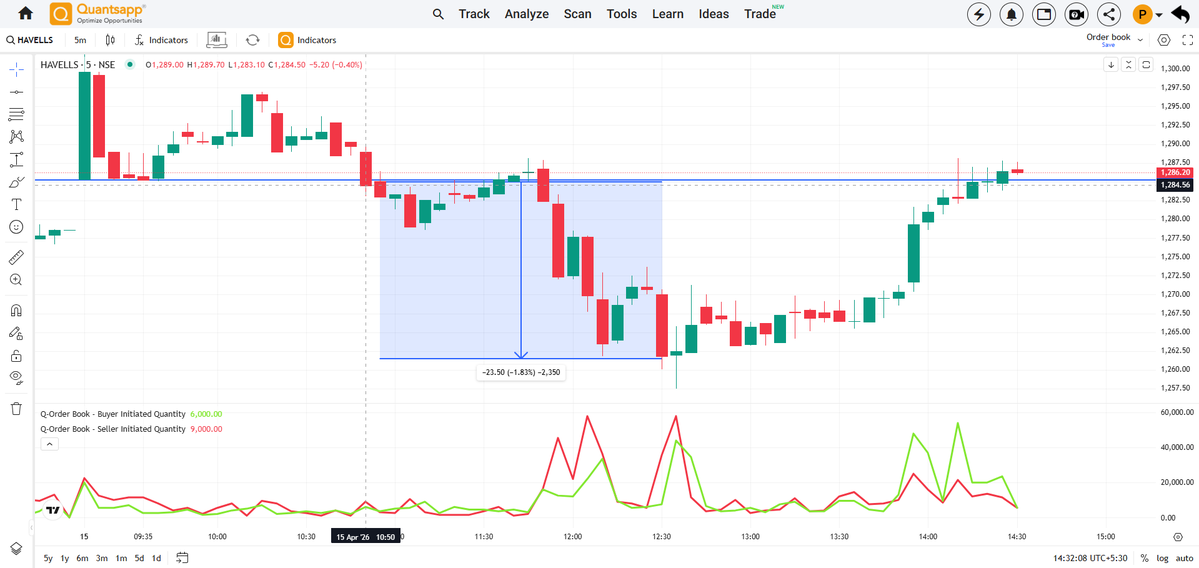Image resolution: width=1199 pixels, height=568 pixels.
Task: Select the 1y range
Action: tap(65, 558)
